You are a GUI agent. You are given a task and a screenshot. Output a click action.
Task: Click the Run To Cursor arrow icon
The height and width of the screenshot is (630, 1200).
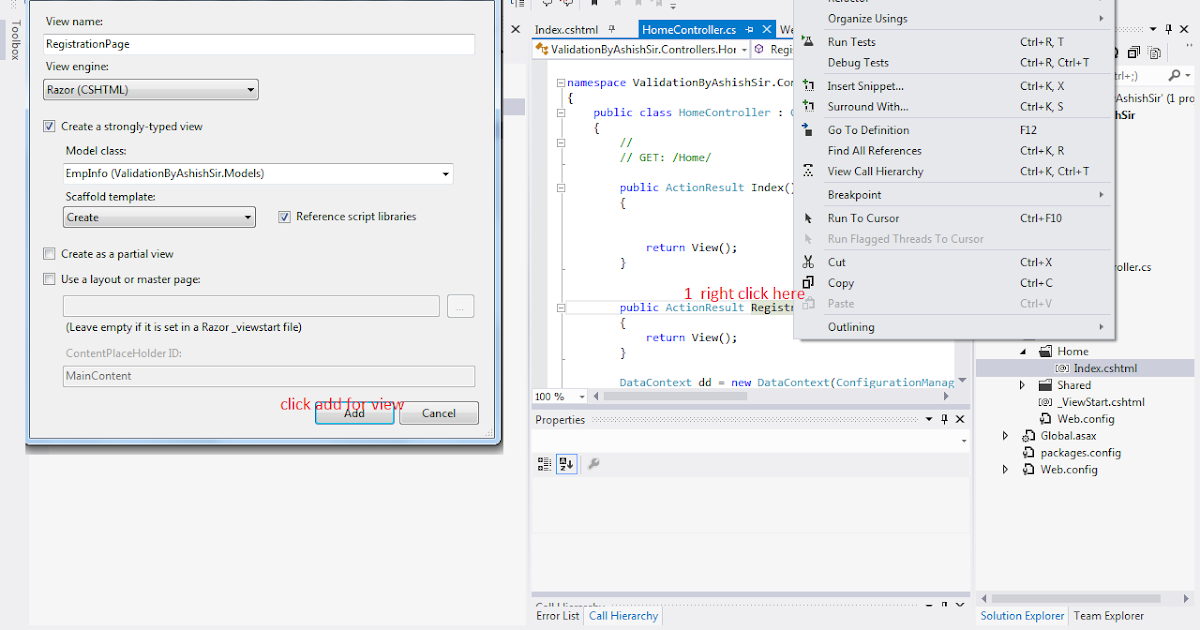click(x=809, y=218)
